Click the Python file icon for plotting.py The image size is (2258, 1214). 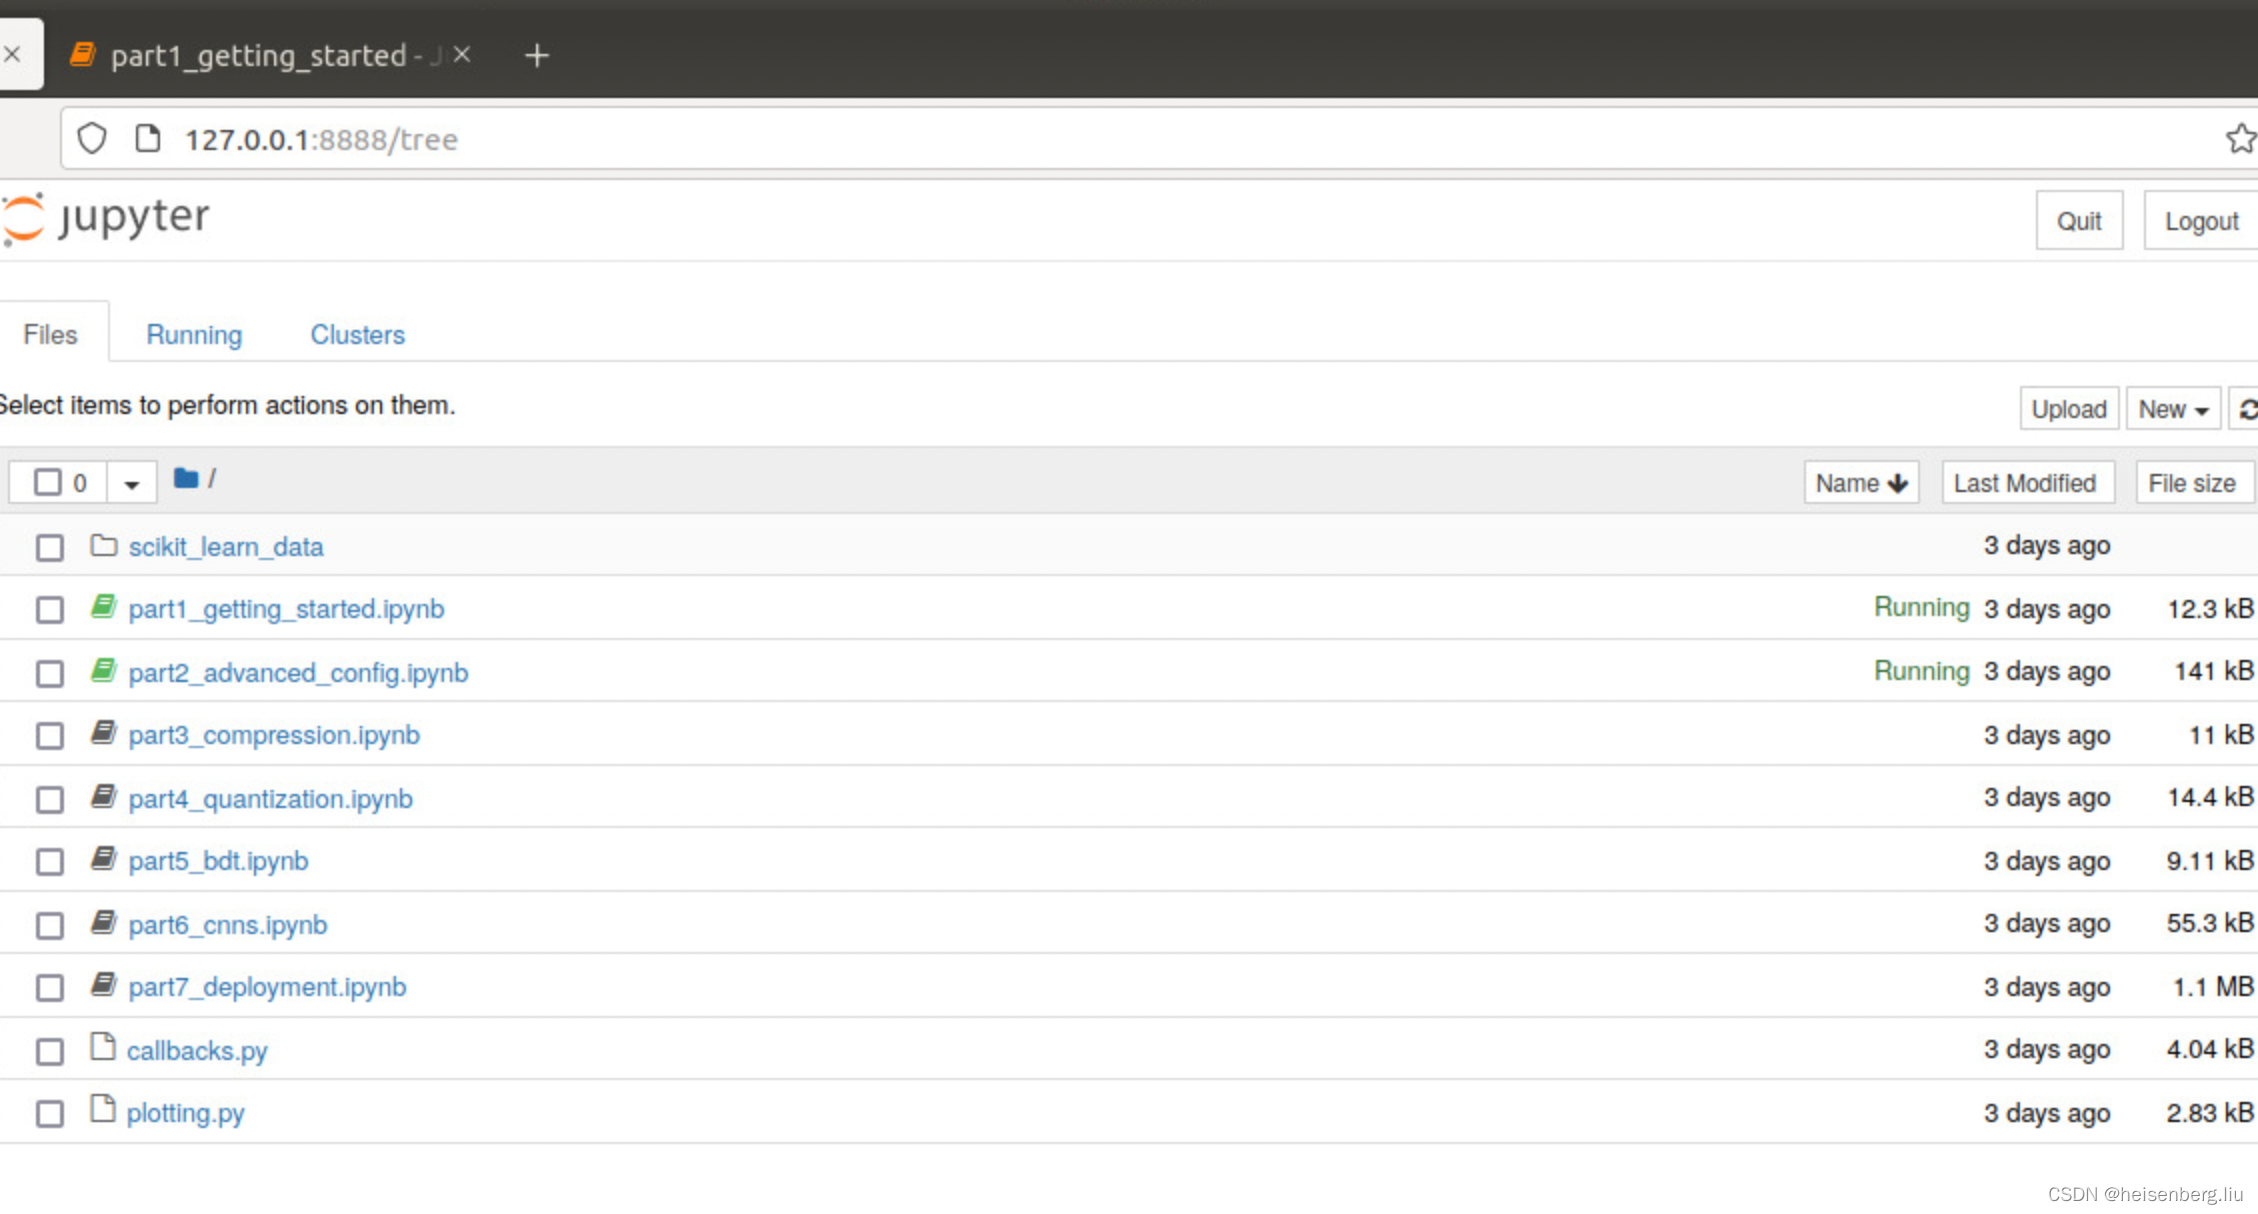[103, 1111]
